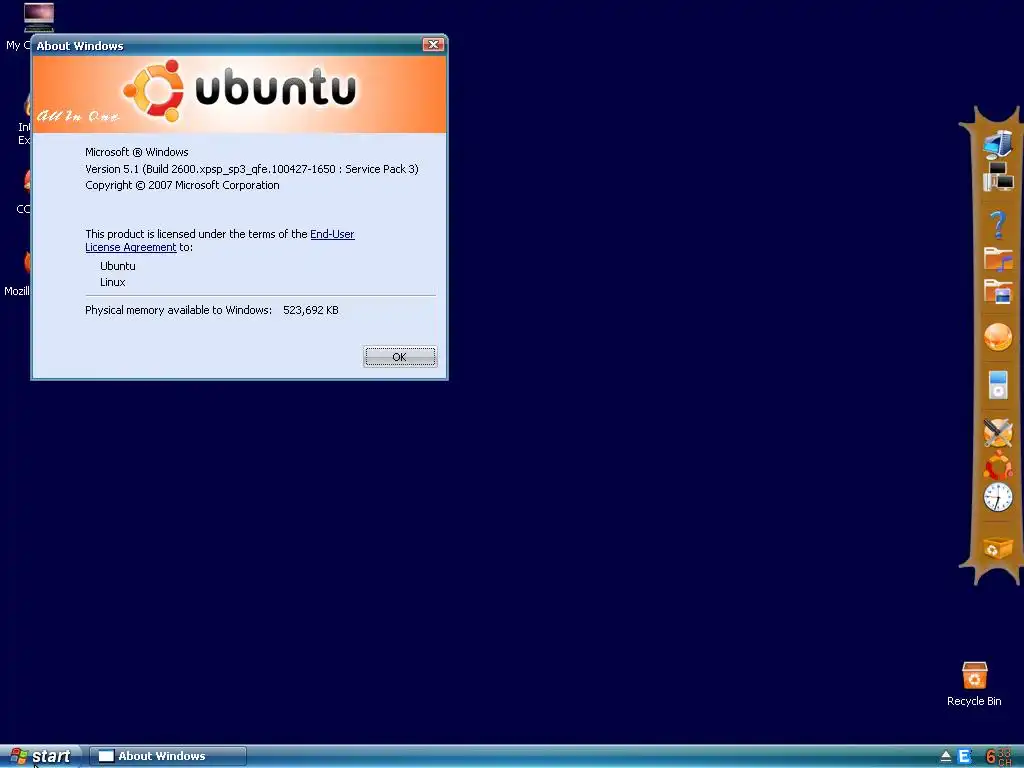The height and width of the screenshot is (768, 1024).
Task: Select About Windows taskbar button
Action: tap(168, 756)
